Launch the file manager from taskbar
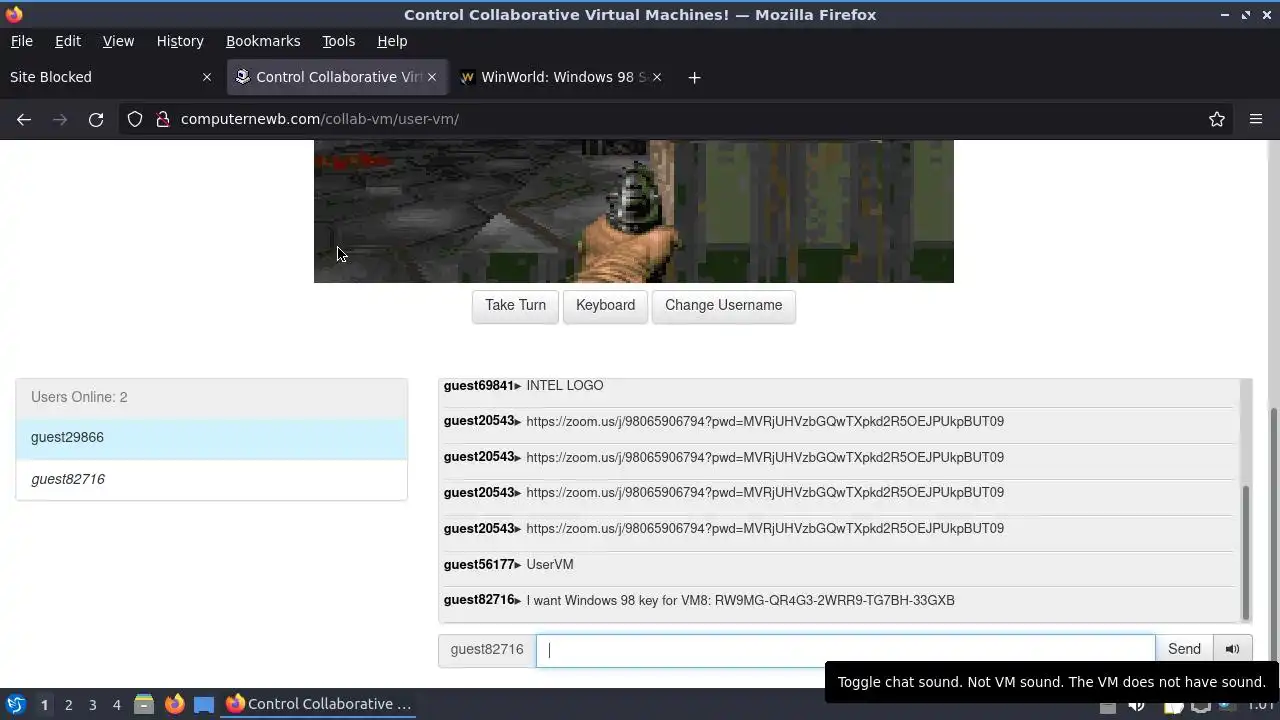This screenshot has width=1280, height=720. pyautogui.click(x=144, y=704)
